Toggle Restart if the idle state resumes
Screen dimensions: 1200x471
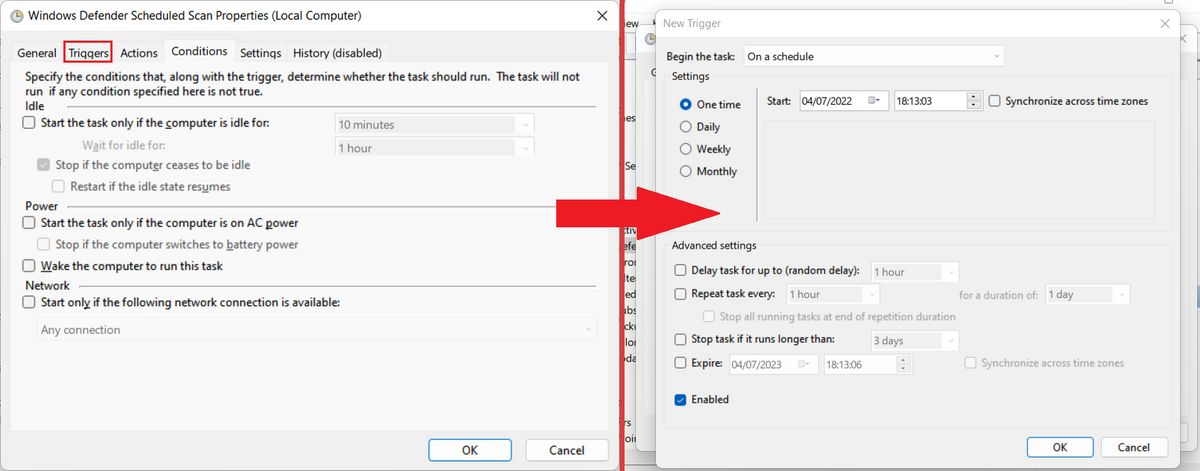(58, 186)
